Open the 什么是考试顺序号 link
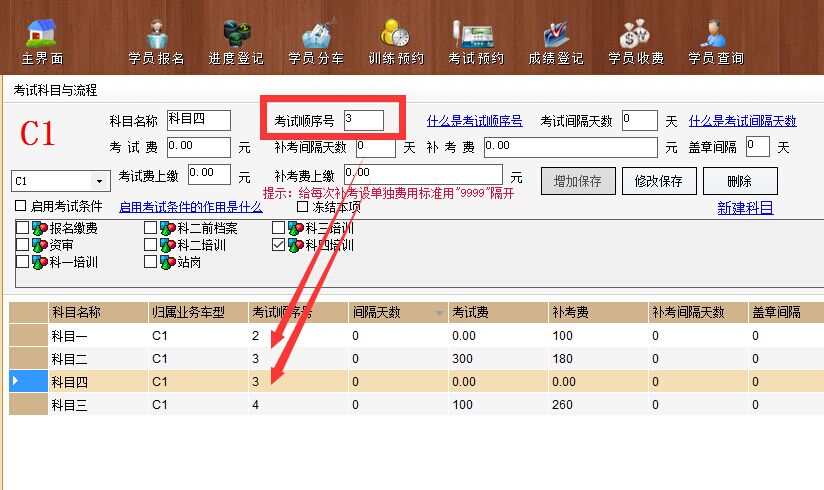 475,121
